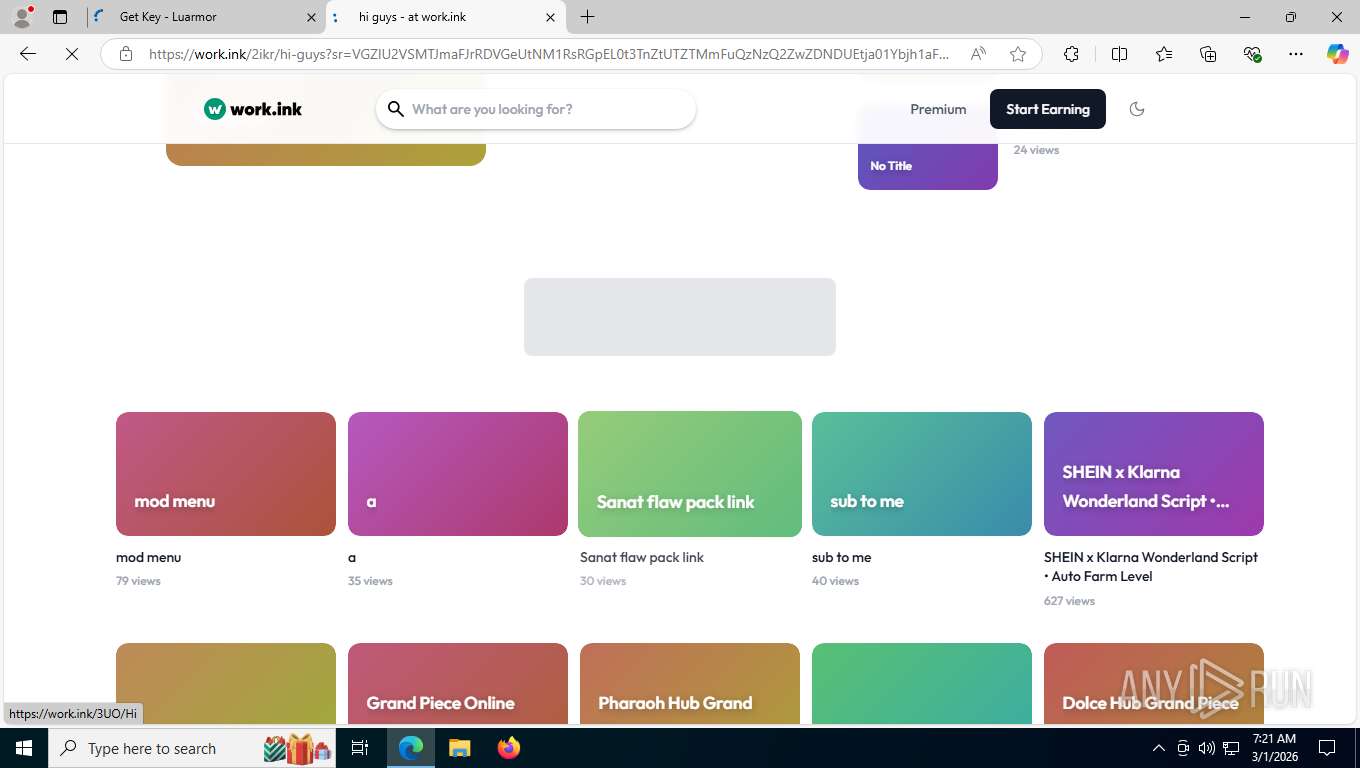Click the '35 views' text
Viewport: 1360px width, 768px height.
tap(370, 581)
